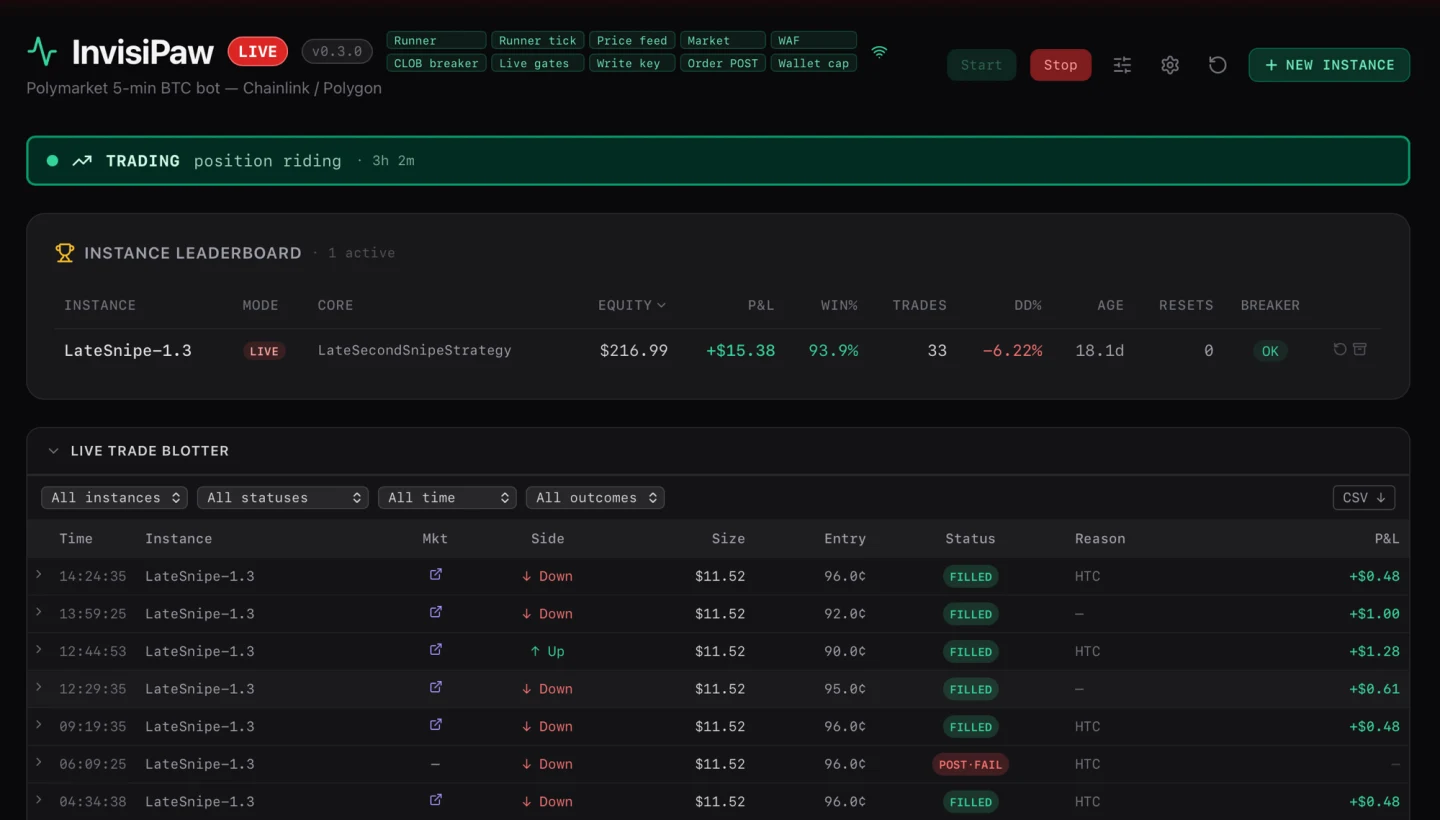Click the InvisiPaw pulse logo icon
Image resolution: width=1440 pixels, height=820 pixels.
click(x=42, y=51)
